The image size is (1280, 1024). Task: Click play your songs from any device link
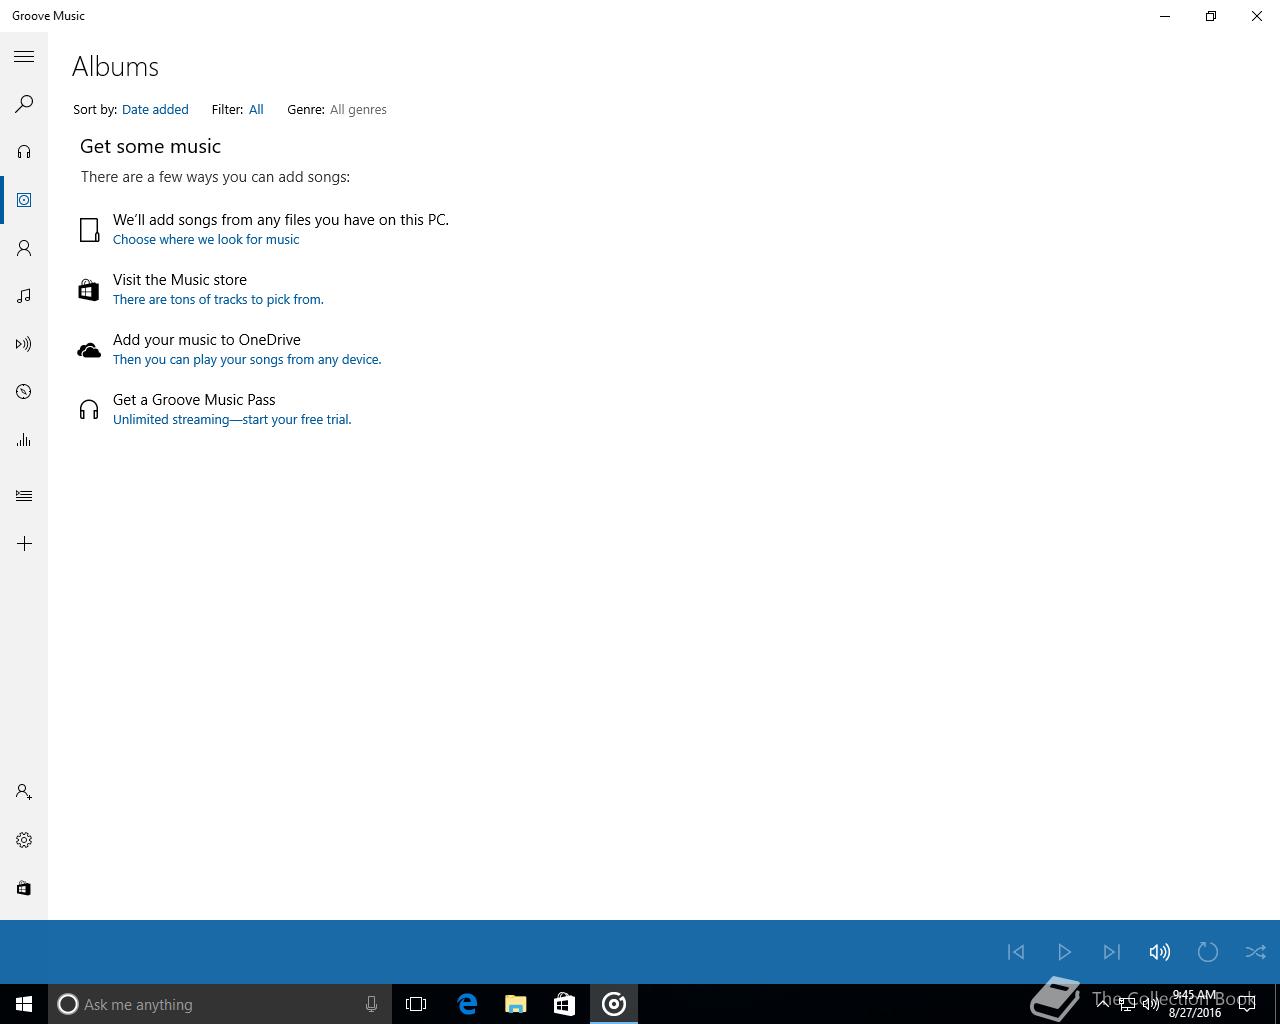tap(247, 360)
